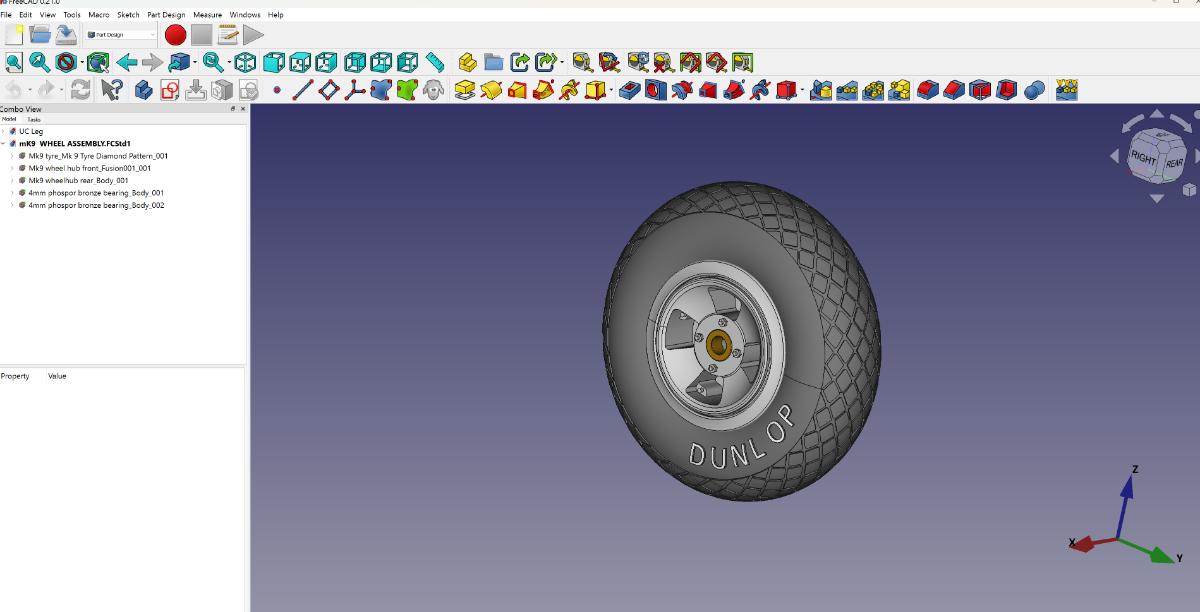Click the Pad tool yellow icon
This screenshot has width=1200, height=612.
click(464, 90)
